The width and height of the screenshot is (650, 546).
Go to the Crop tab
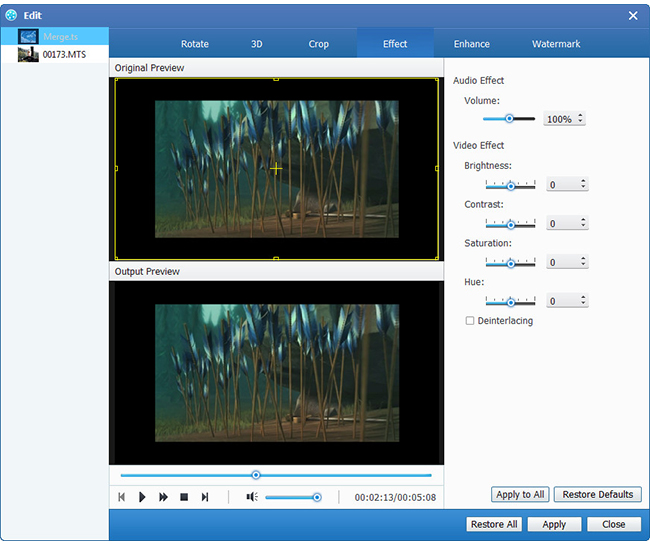coord(318,44)
